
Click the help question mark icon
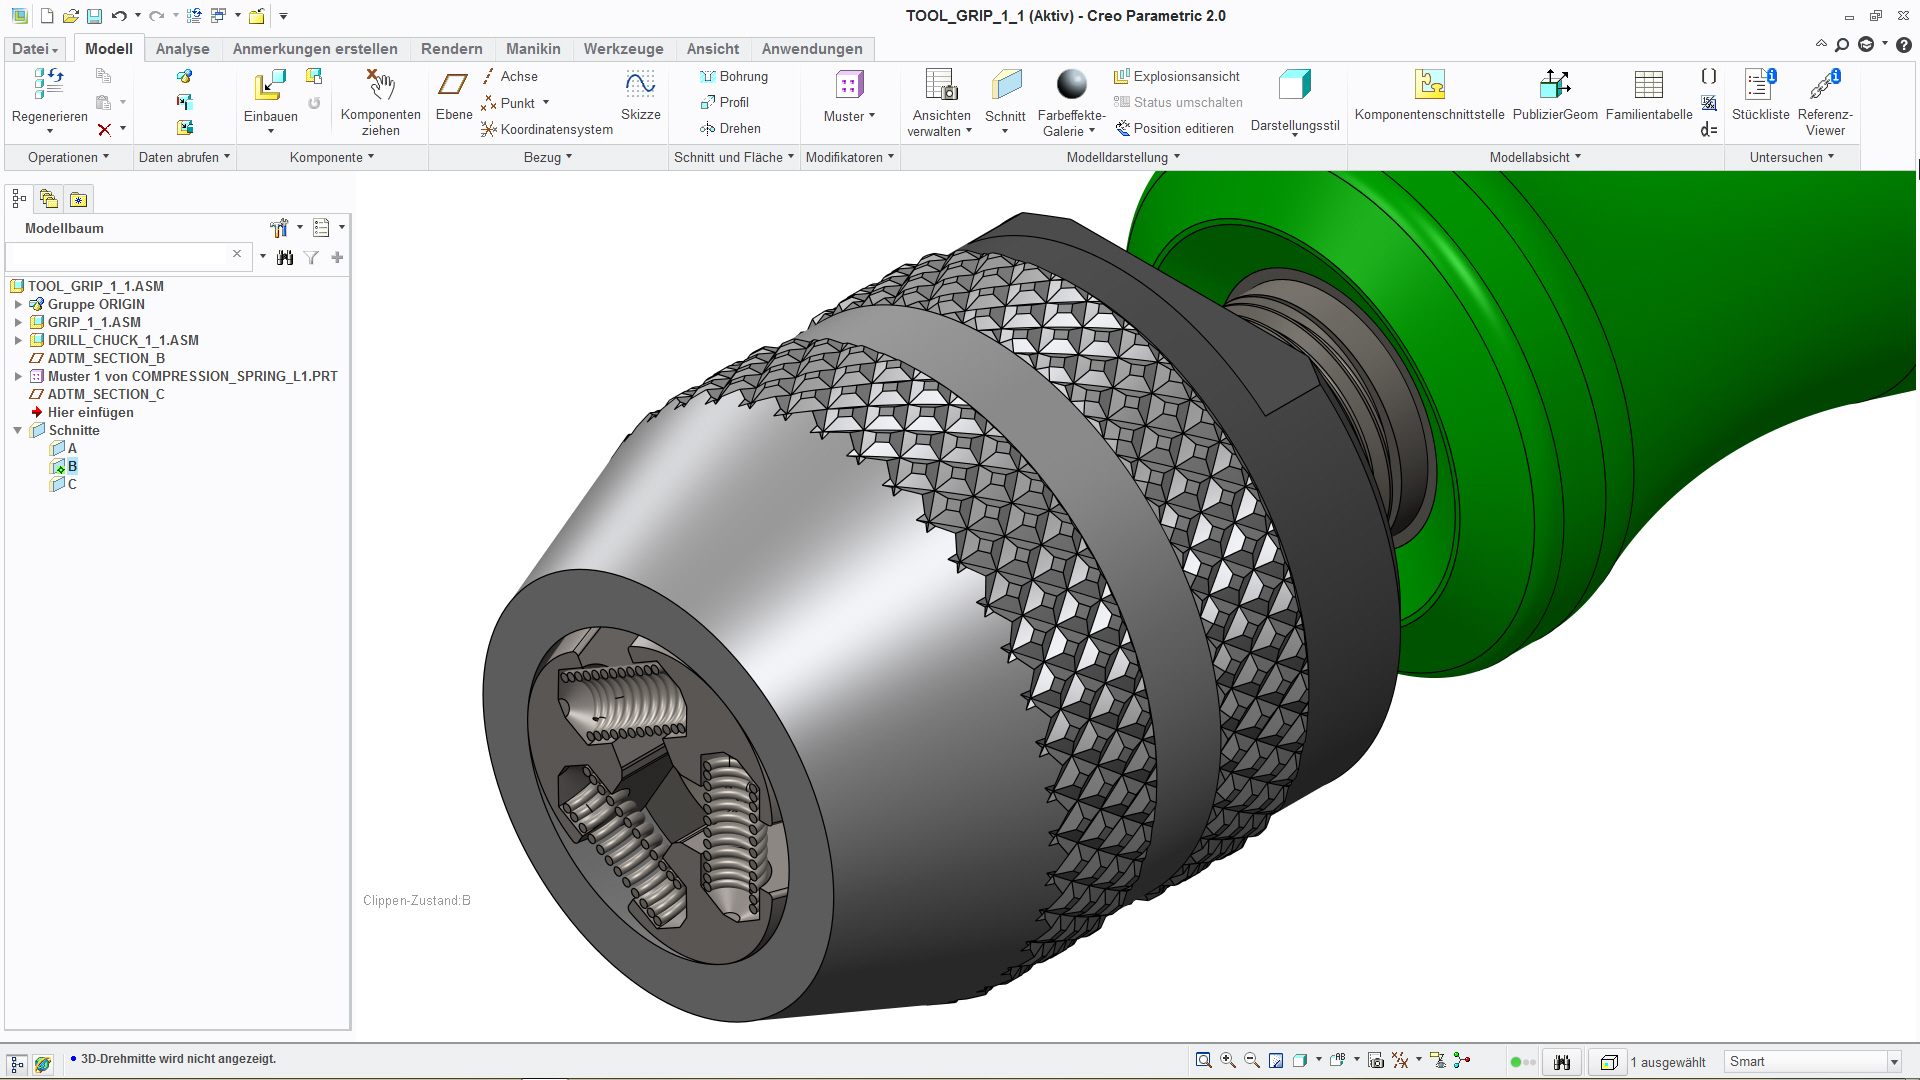(1904, 45)
